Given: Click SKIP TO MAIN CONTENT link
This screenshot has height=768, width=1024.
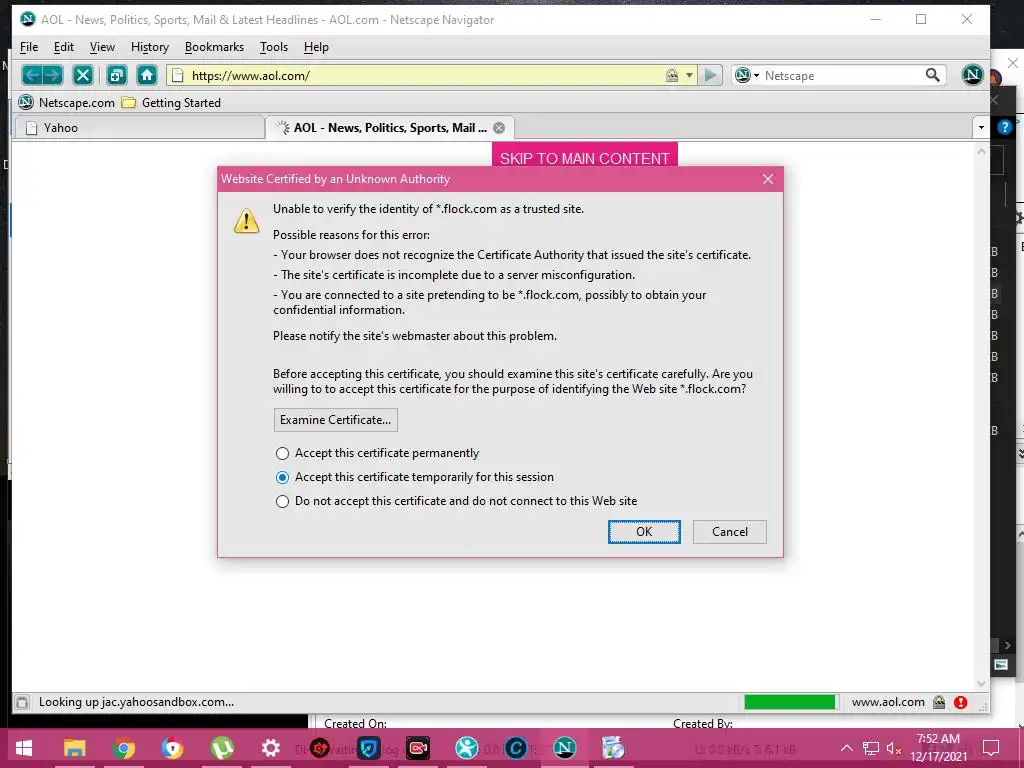Looking at the screenshot, I should coord(584,157).
